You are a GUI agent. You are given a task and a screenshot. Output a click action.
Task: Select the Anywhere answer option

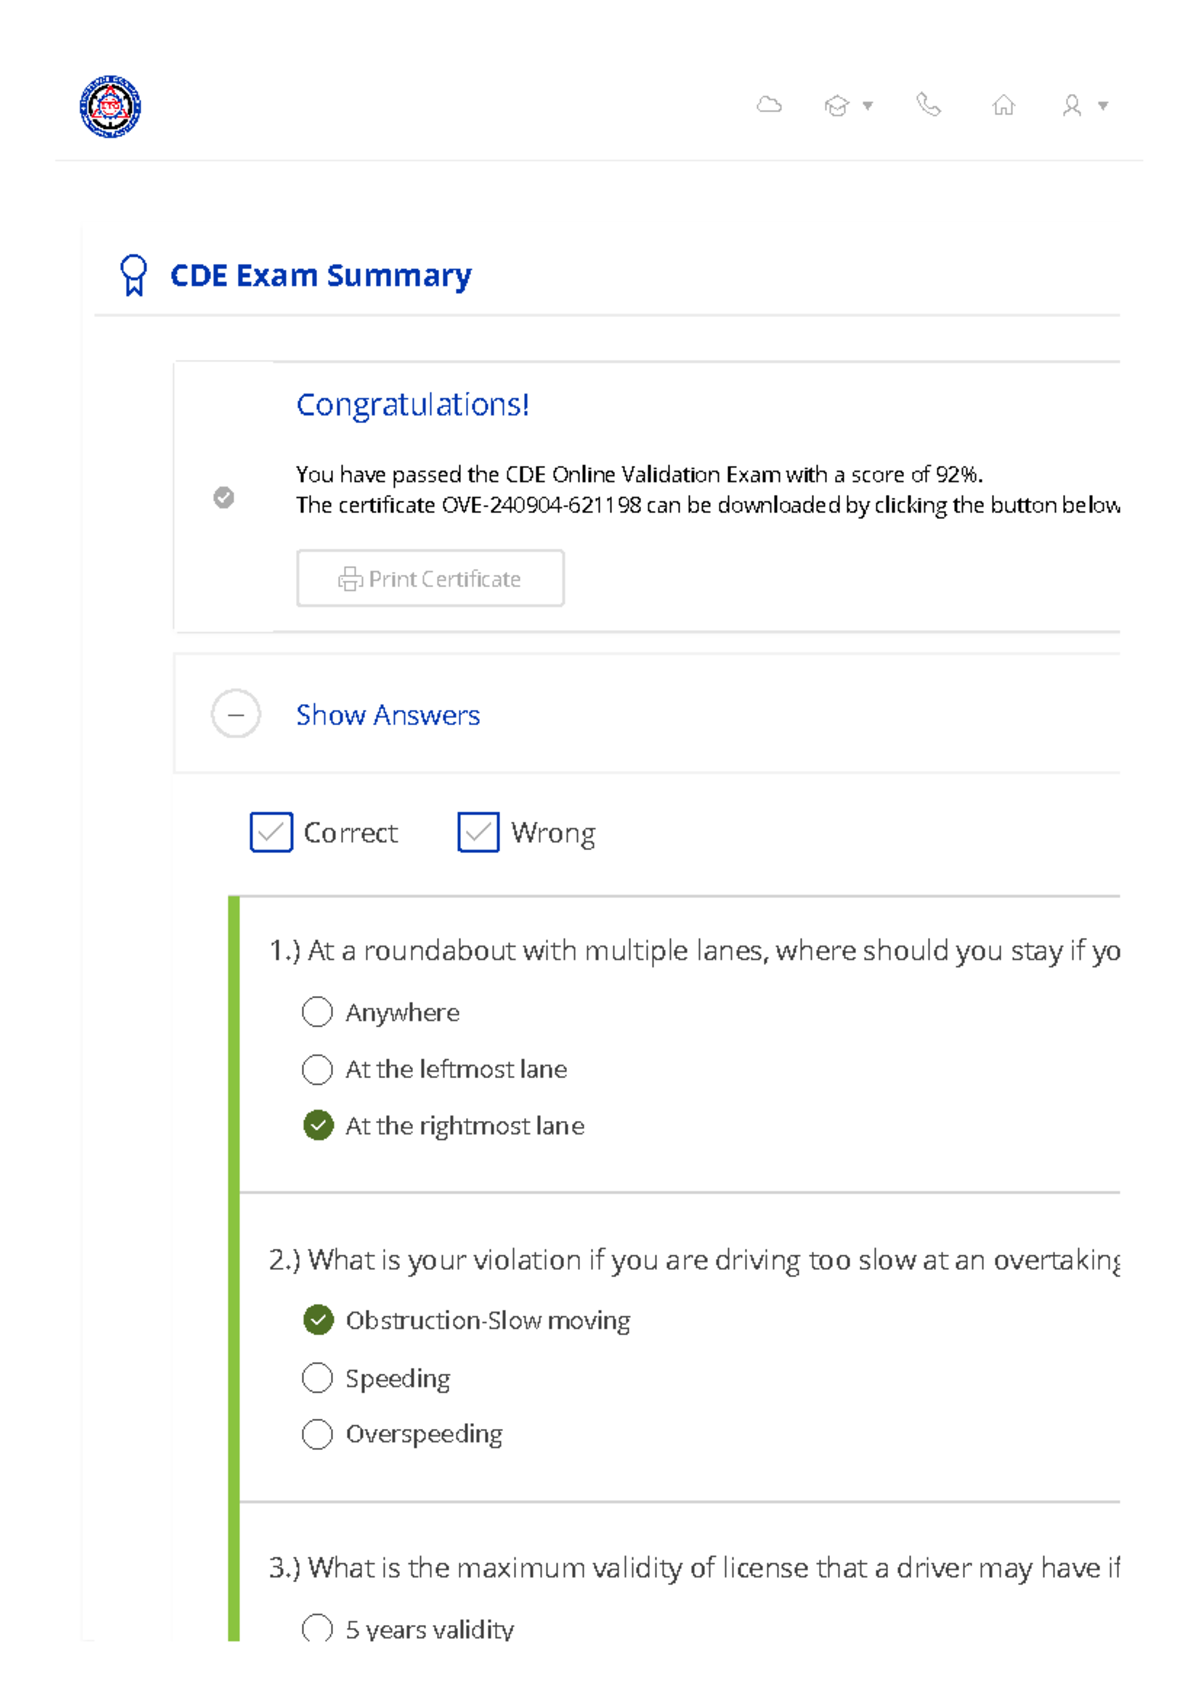point(317,1011)
